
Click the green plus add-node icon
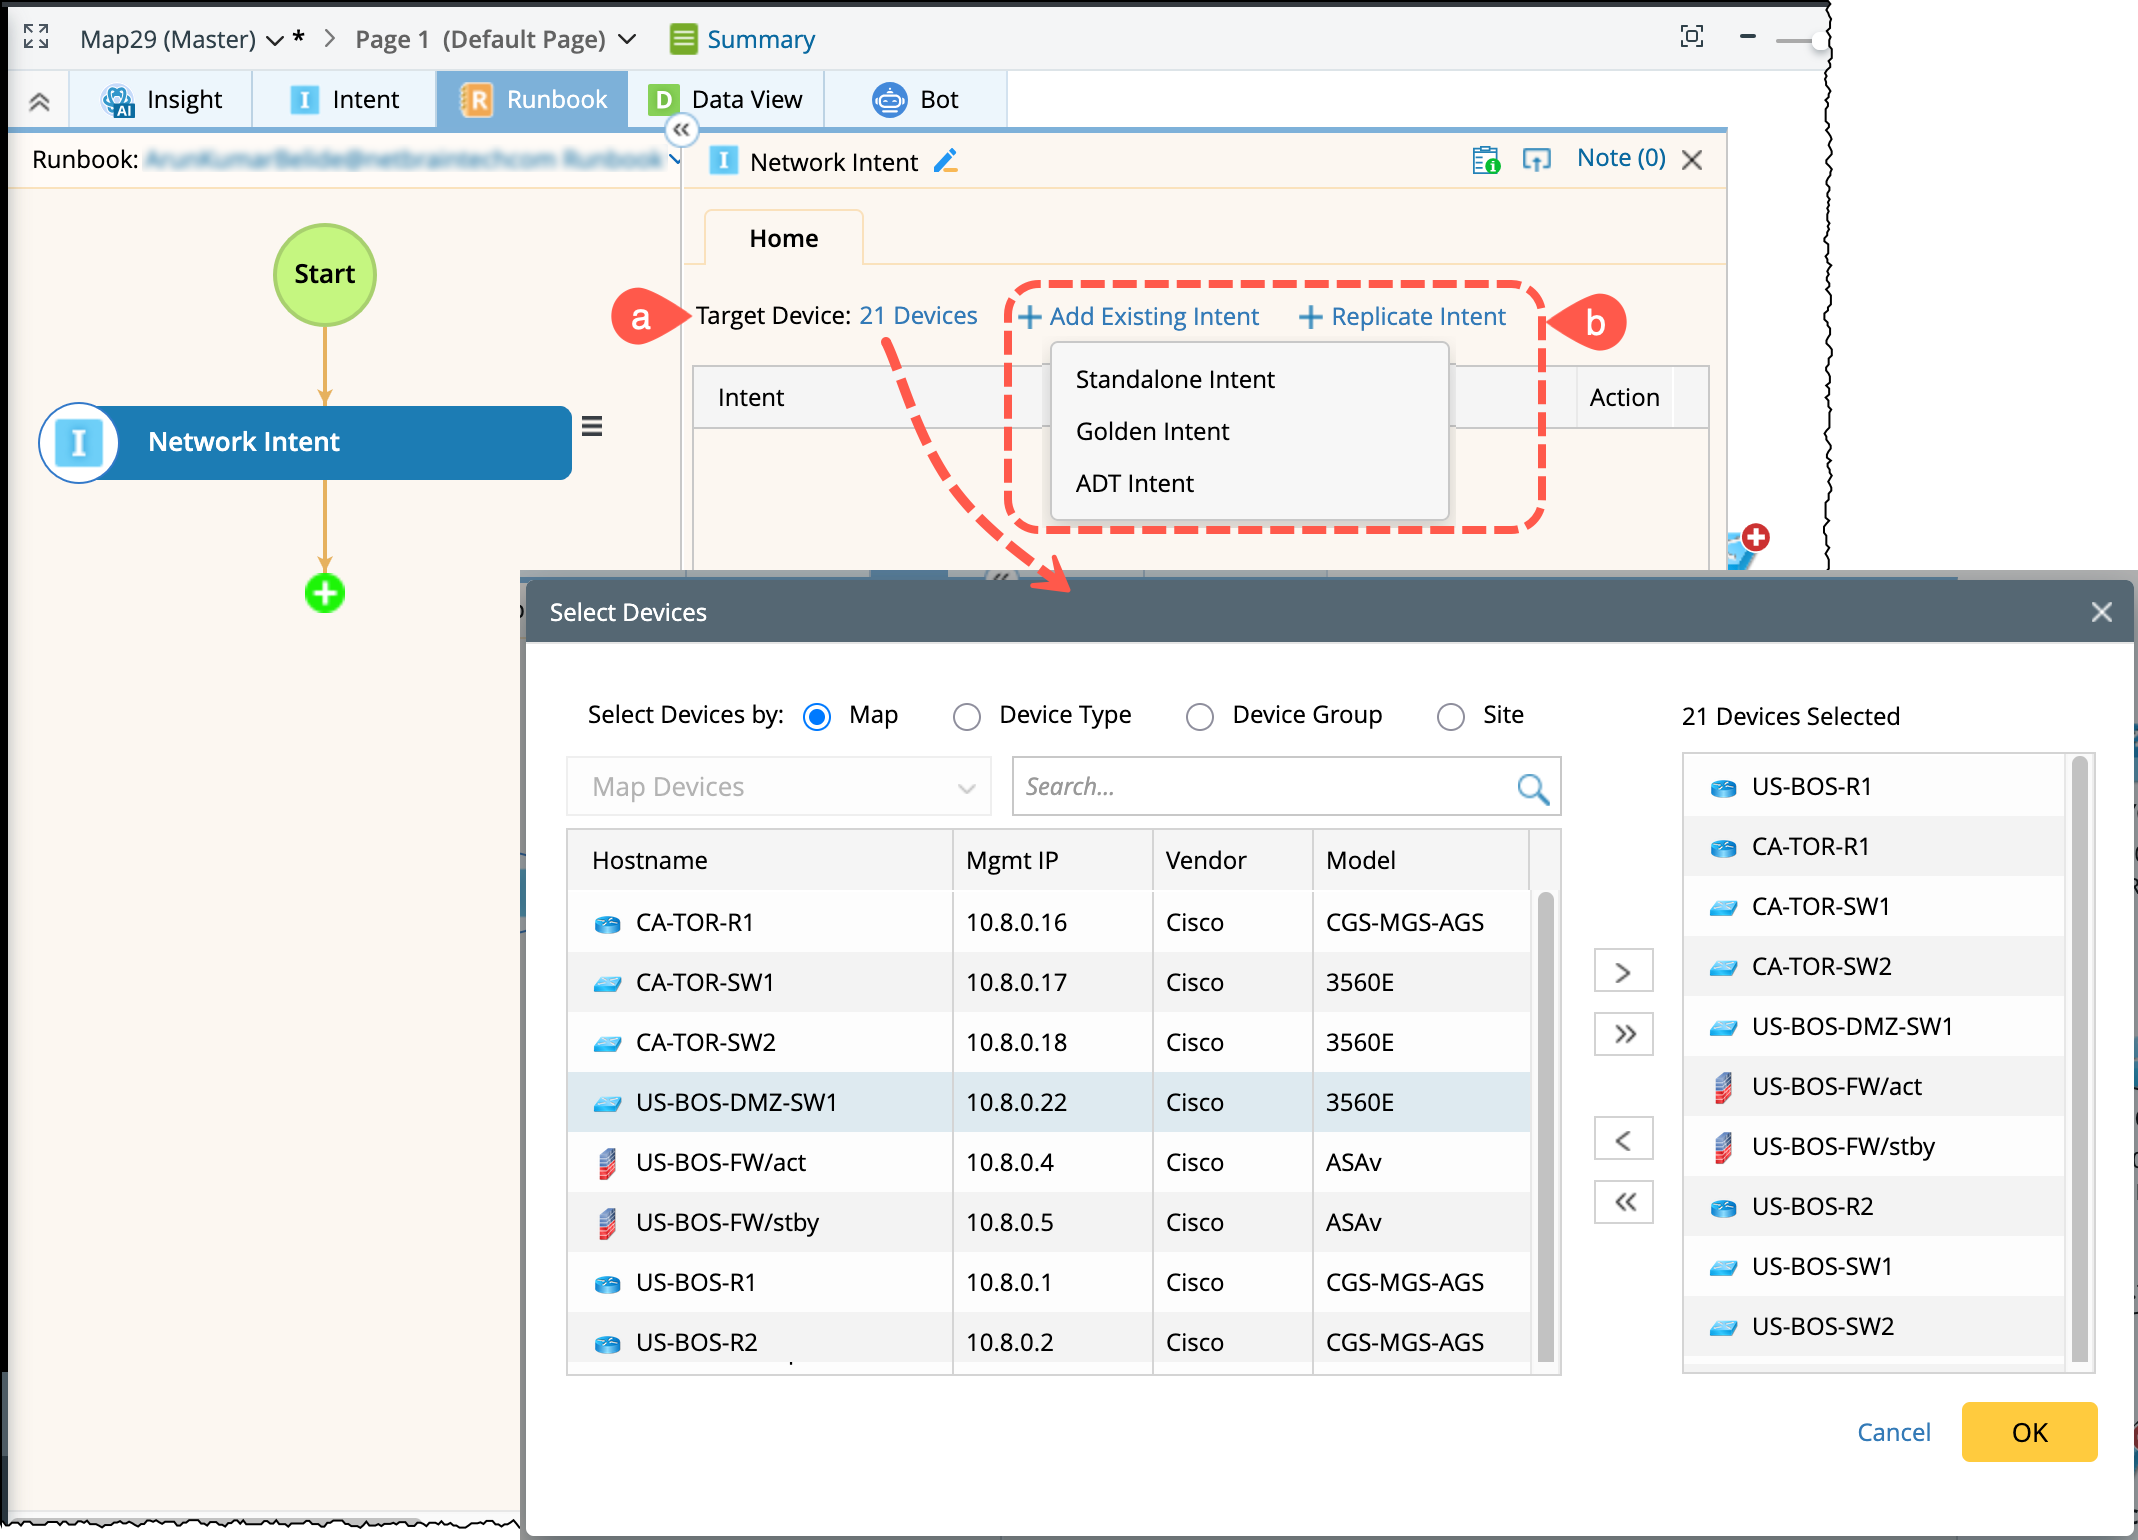point(324,593)
